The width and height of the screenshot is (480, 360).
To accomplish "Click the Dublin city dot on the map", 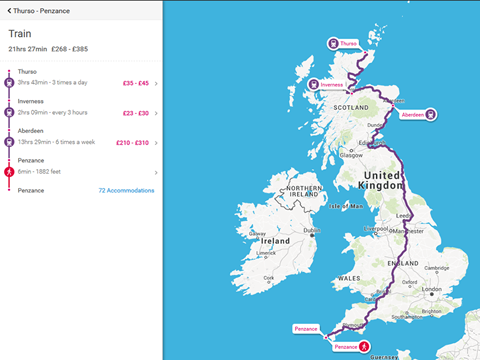I will point(312,235).
